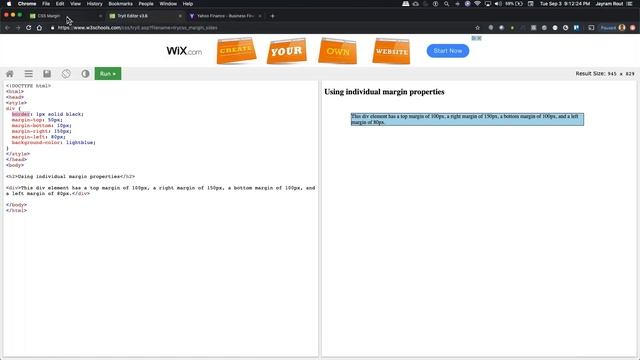Viewport: 640px width, 360px height.
Task: Open the Notification Center icon
Action: tap(629, 4)
